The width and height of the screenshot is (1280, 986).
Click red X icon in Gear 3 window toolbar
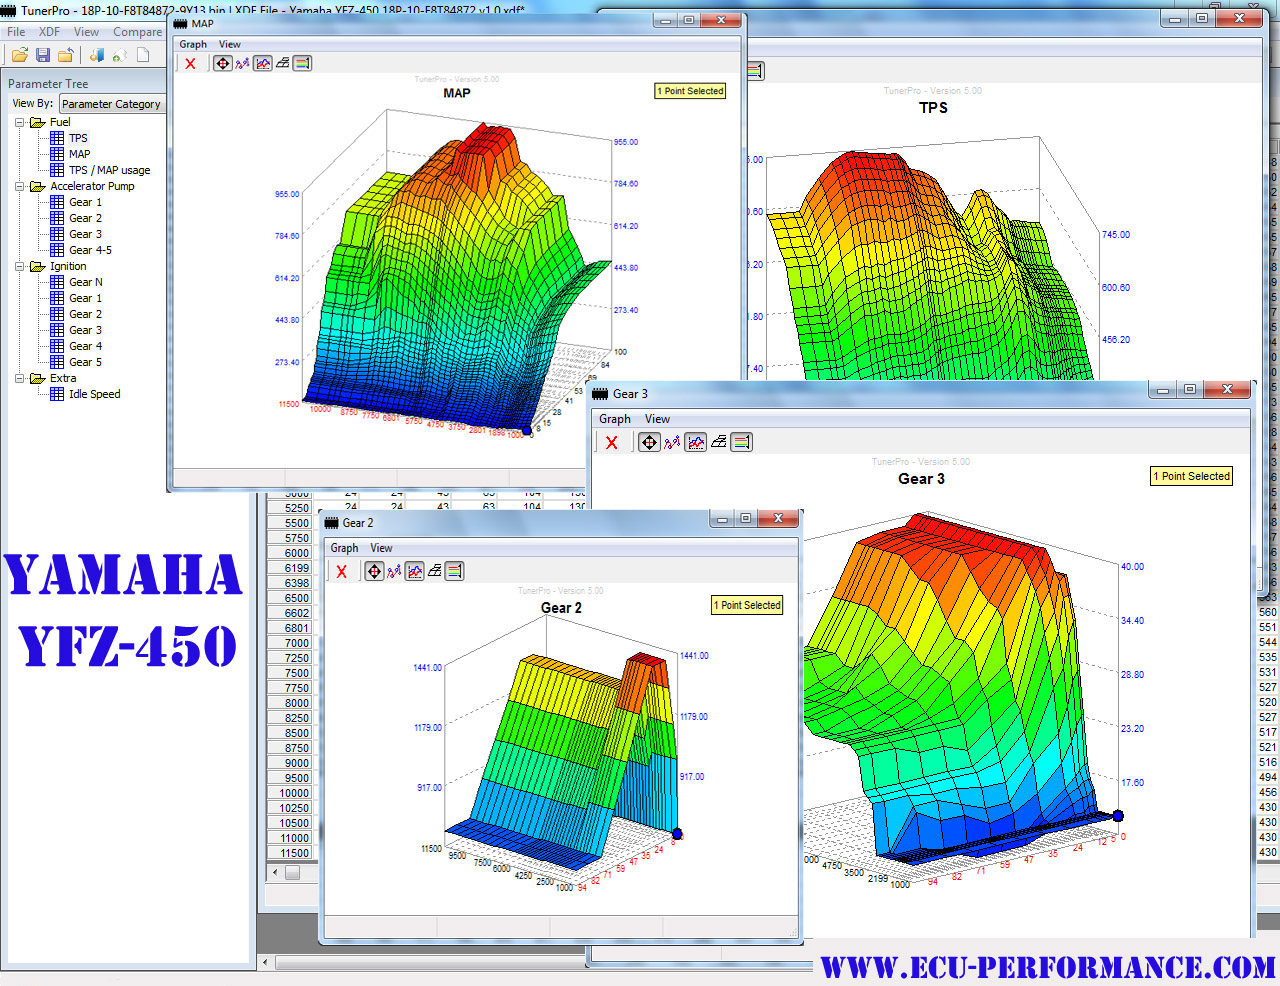point(612,442)
